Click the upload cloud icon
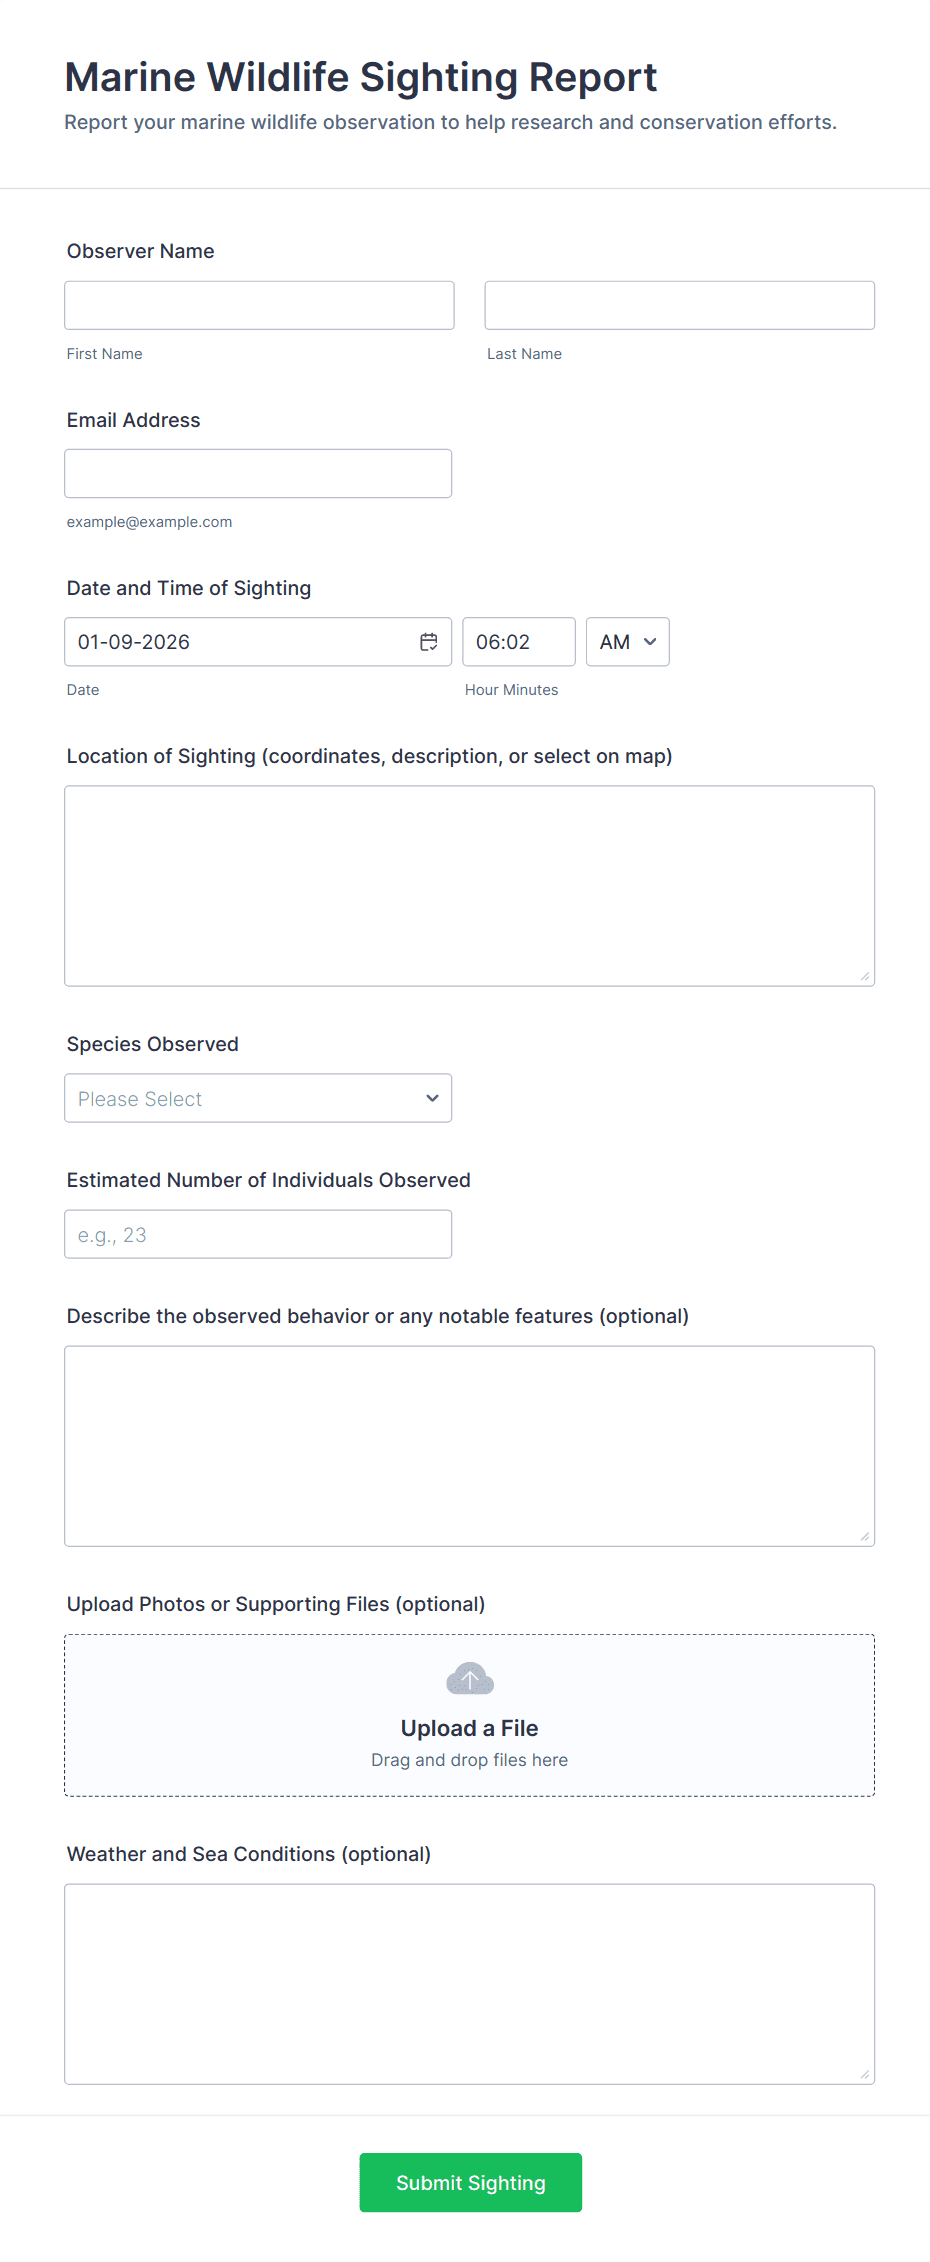Screen dimensions: 930x2262 click(x=469, y=1679)
